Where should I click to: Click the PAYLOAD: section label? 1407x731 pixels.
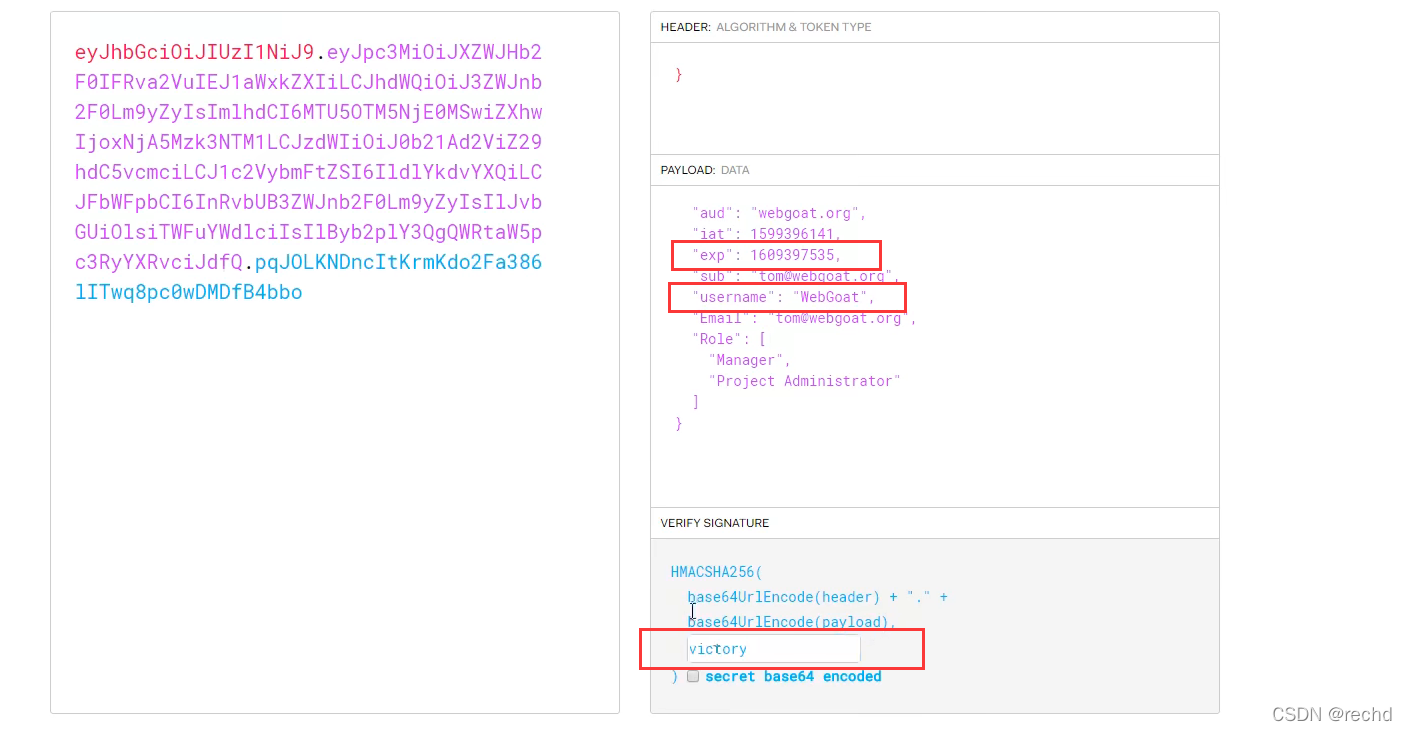688,170
